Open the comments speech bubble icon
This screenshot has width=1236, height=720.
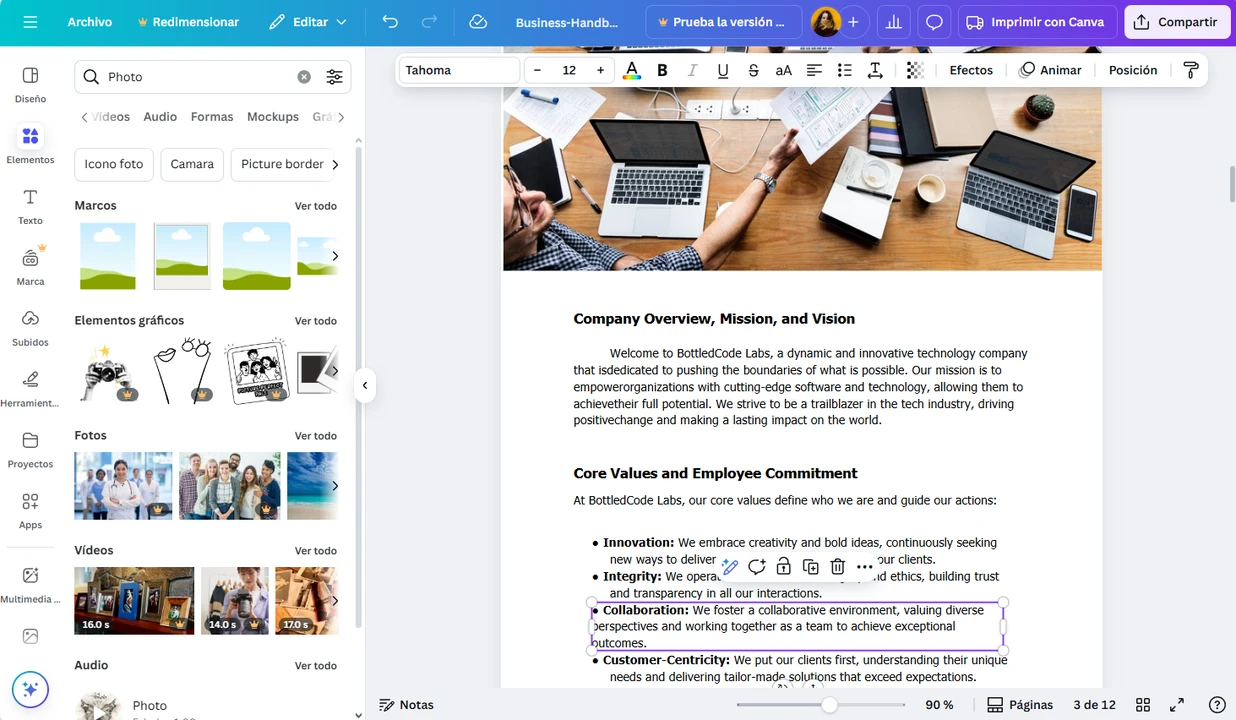click(934, 22)
